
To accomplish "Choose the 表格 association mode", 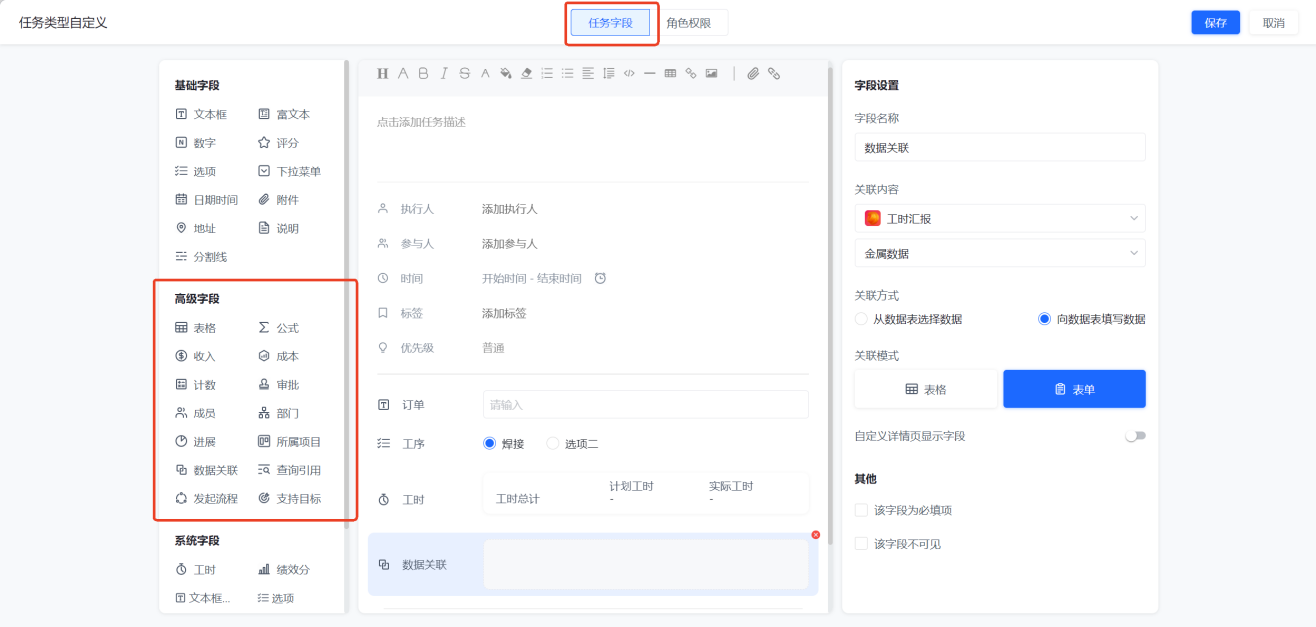I will [927, 389].
